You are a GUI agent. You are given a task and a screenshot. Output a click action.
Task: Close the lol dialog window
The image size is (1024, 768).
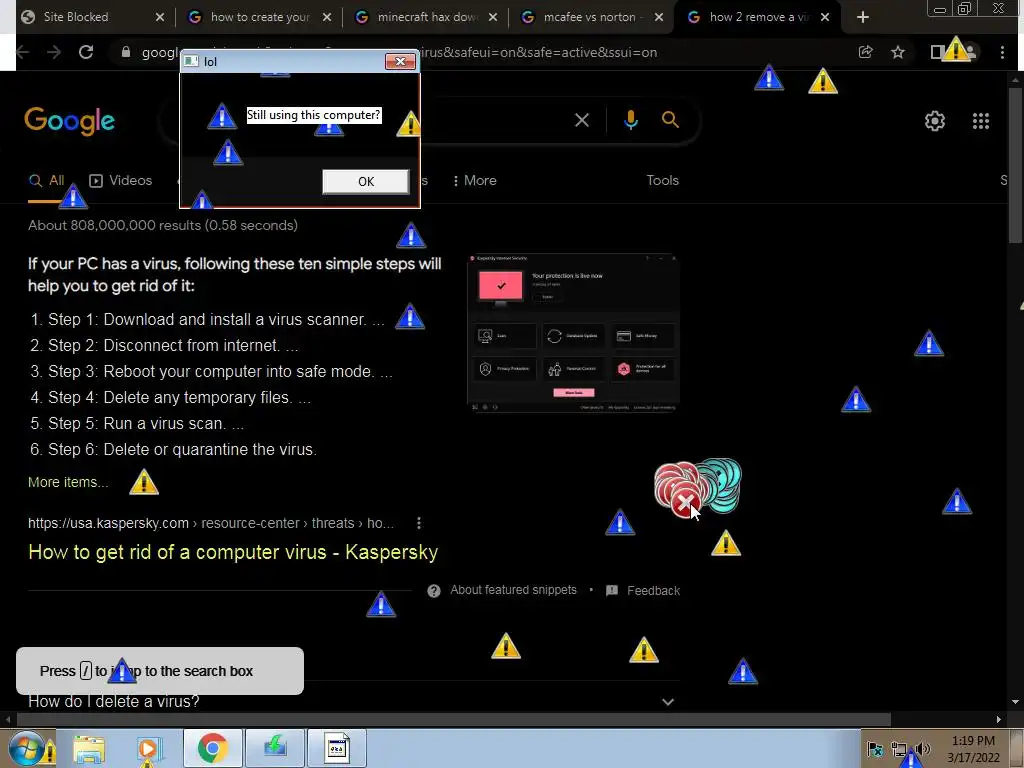[x=400, y=61]
